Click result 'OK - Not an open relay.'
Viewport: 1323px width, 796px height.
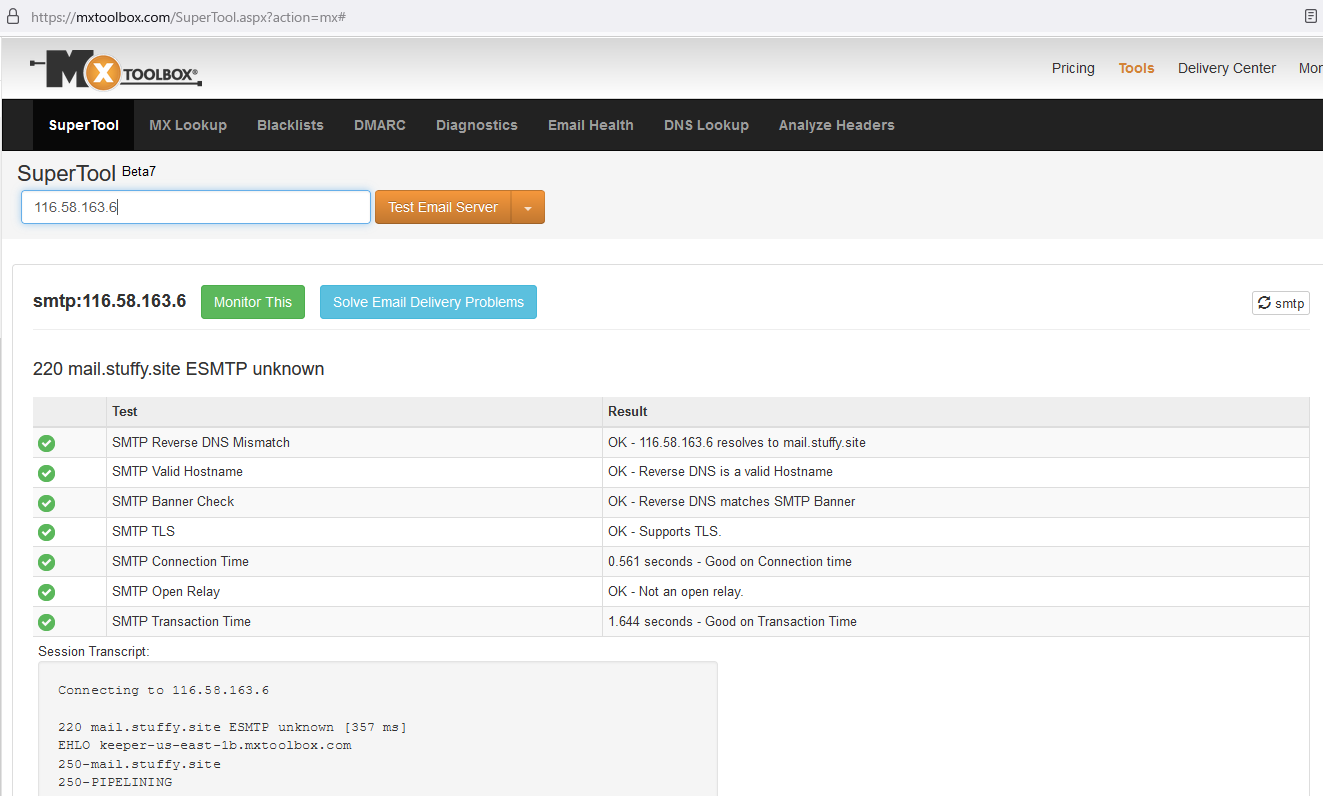click(676, 591)
